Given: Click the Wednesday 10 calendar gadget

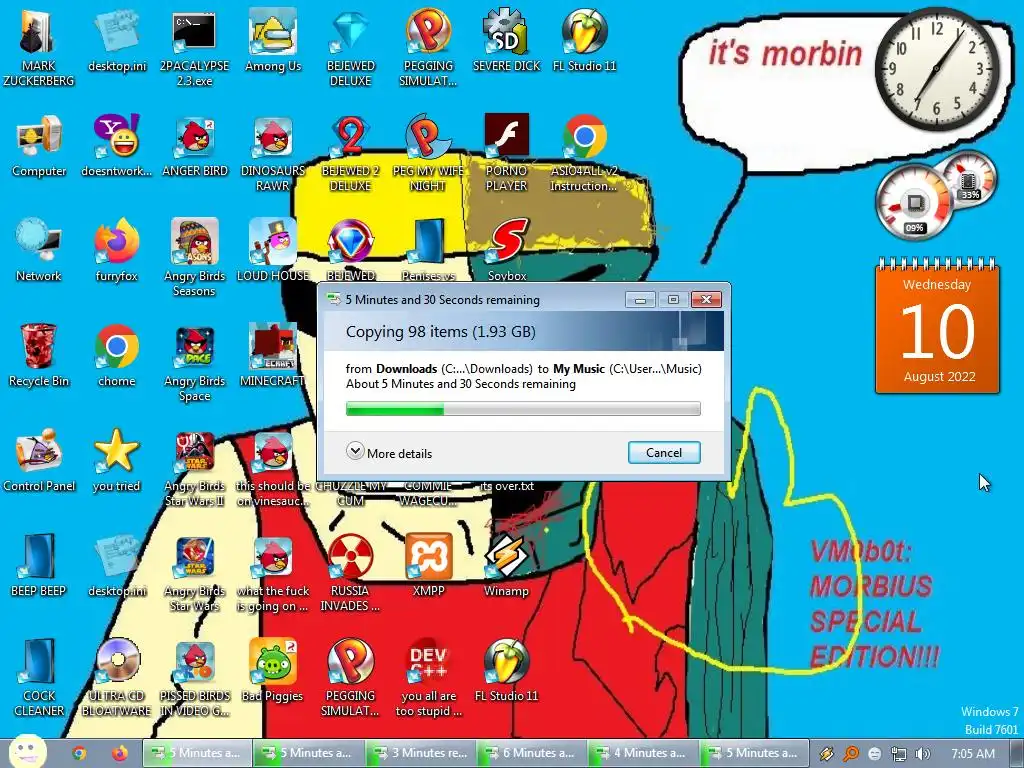Looking at the screenshot, I should tap(937, 326).
